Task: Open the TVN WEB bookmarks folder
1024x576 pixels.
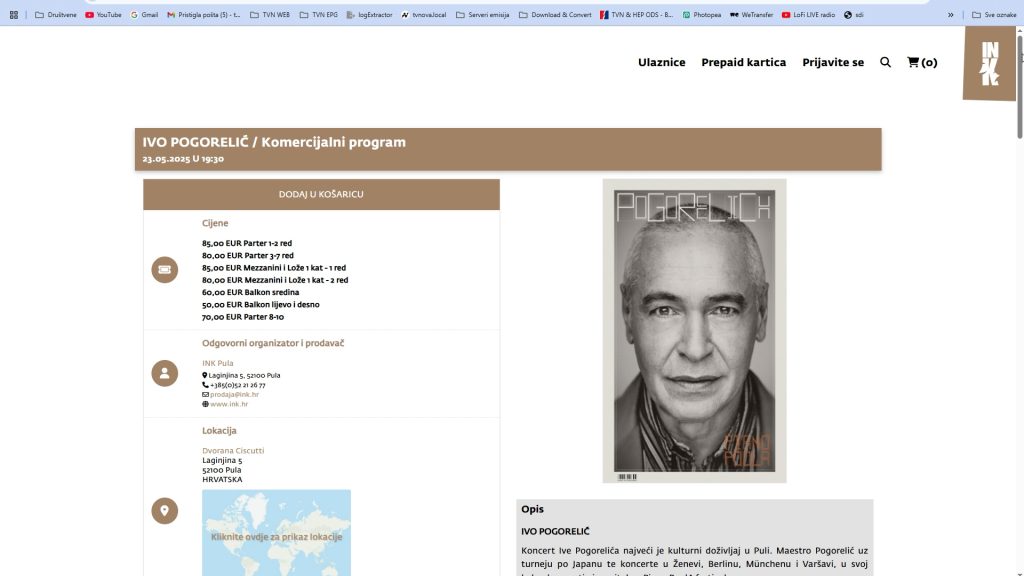Action: click(270, 14)
